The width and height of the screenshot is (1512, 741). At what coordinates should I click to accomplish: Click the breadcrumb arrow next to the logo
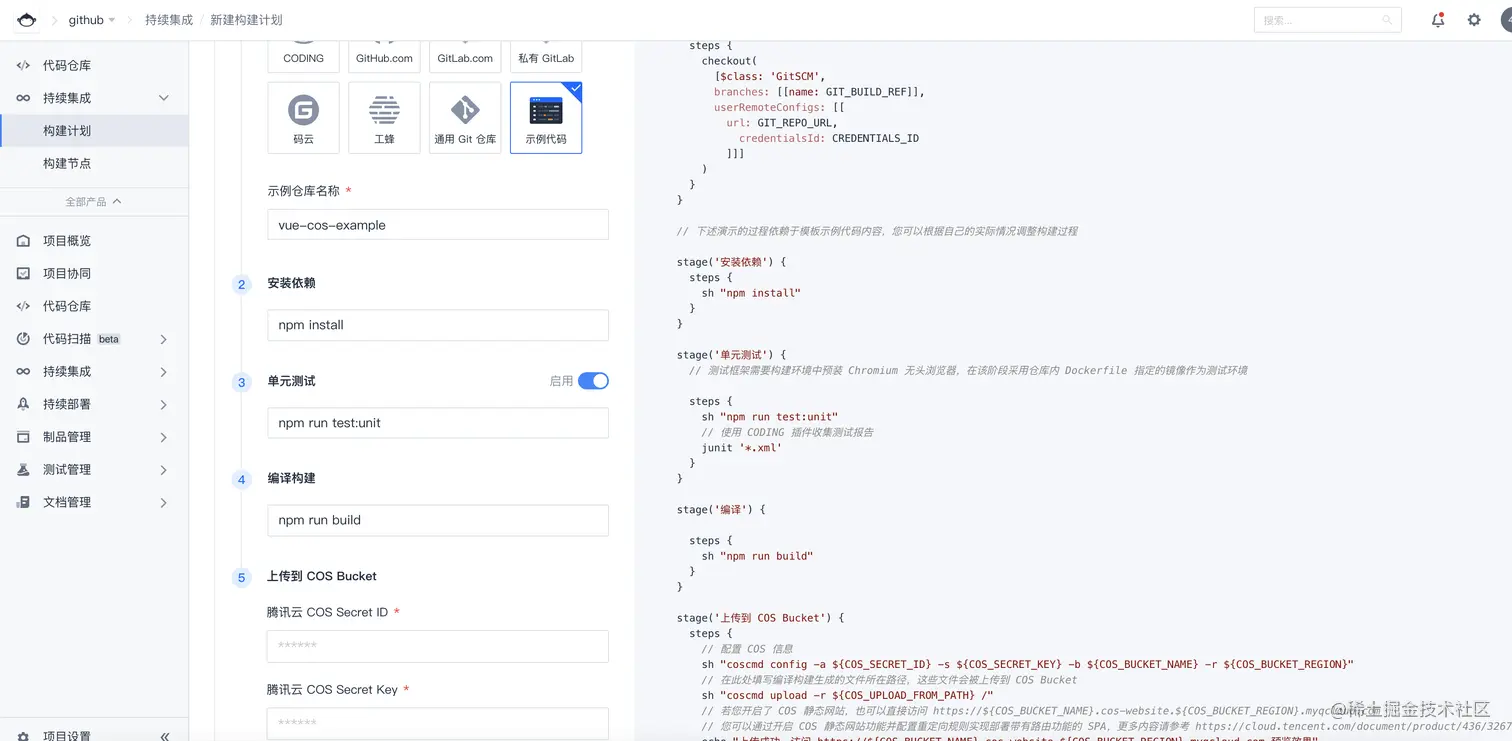[54, 20]
